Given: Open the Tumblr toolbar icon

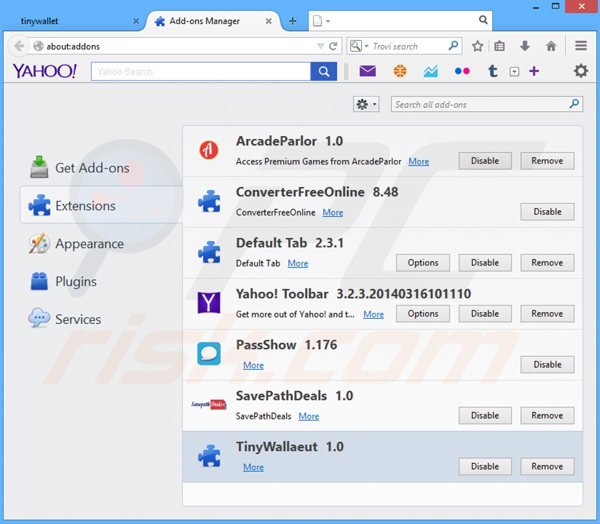Looking at the screenshot, I should [493, 71].
